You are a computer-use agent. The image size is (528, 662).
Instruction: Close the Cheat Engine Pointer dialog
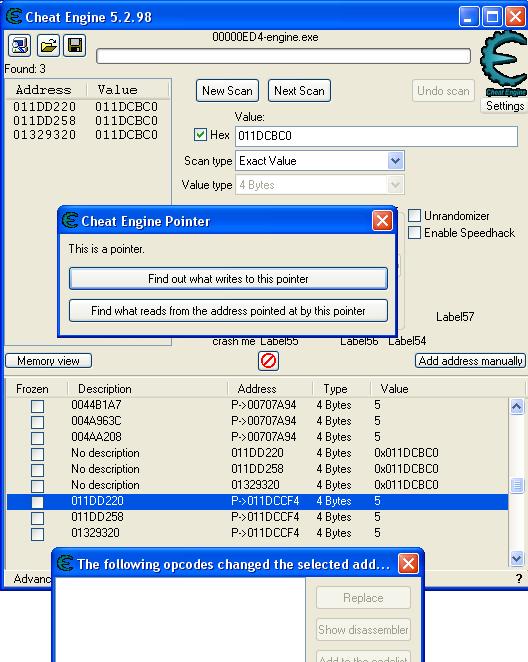(x=382, y=221)
